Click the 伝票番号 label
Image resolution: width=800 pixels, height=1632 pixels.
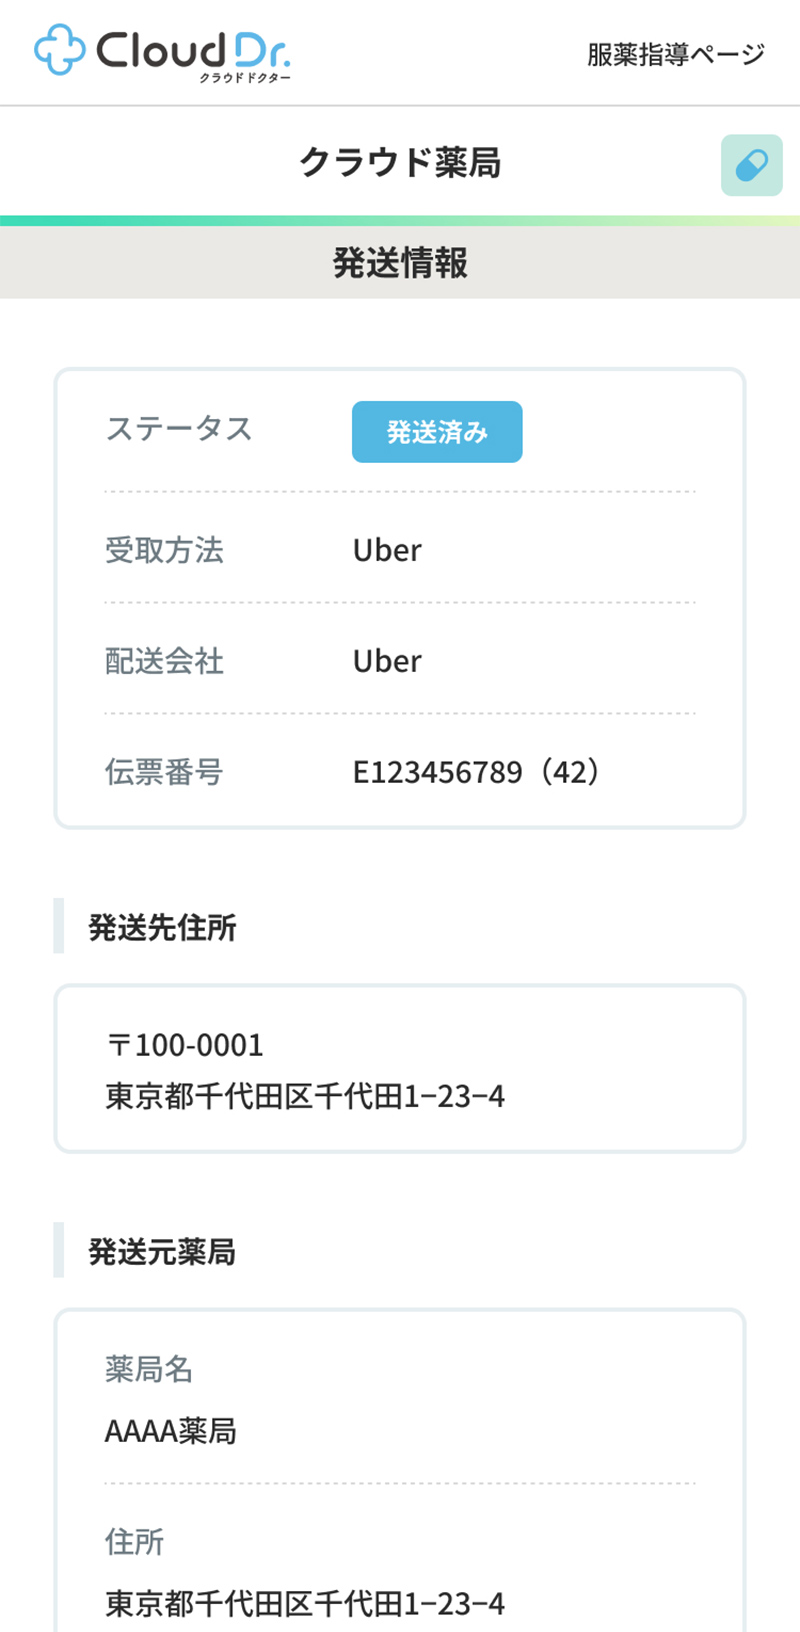(164, 772)
